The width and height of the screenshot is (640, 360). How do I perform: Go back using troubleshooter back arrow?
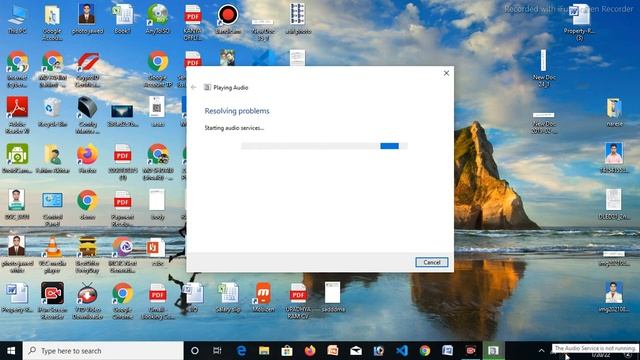(x=194, y=87)
